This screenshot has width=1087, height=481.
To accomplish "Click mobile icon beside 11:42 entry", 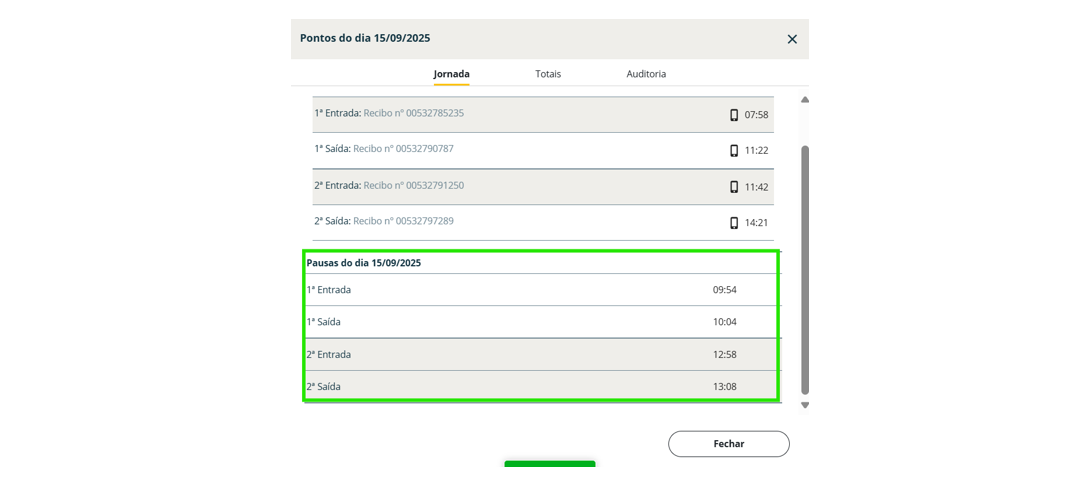I will tap(734, 187).
